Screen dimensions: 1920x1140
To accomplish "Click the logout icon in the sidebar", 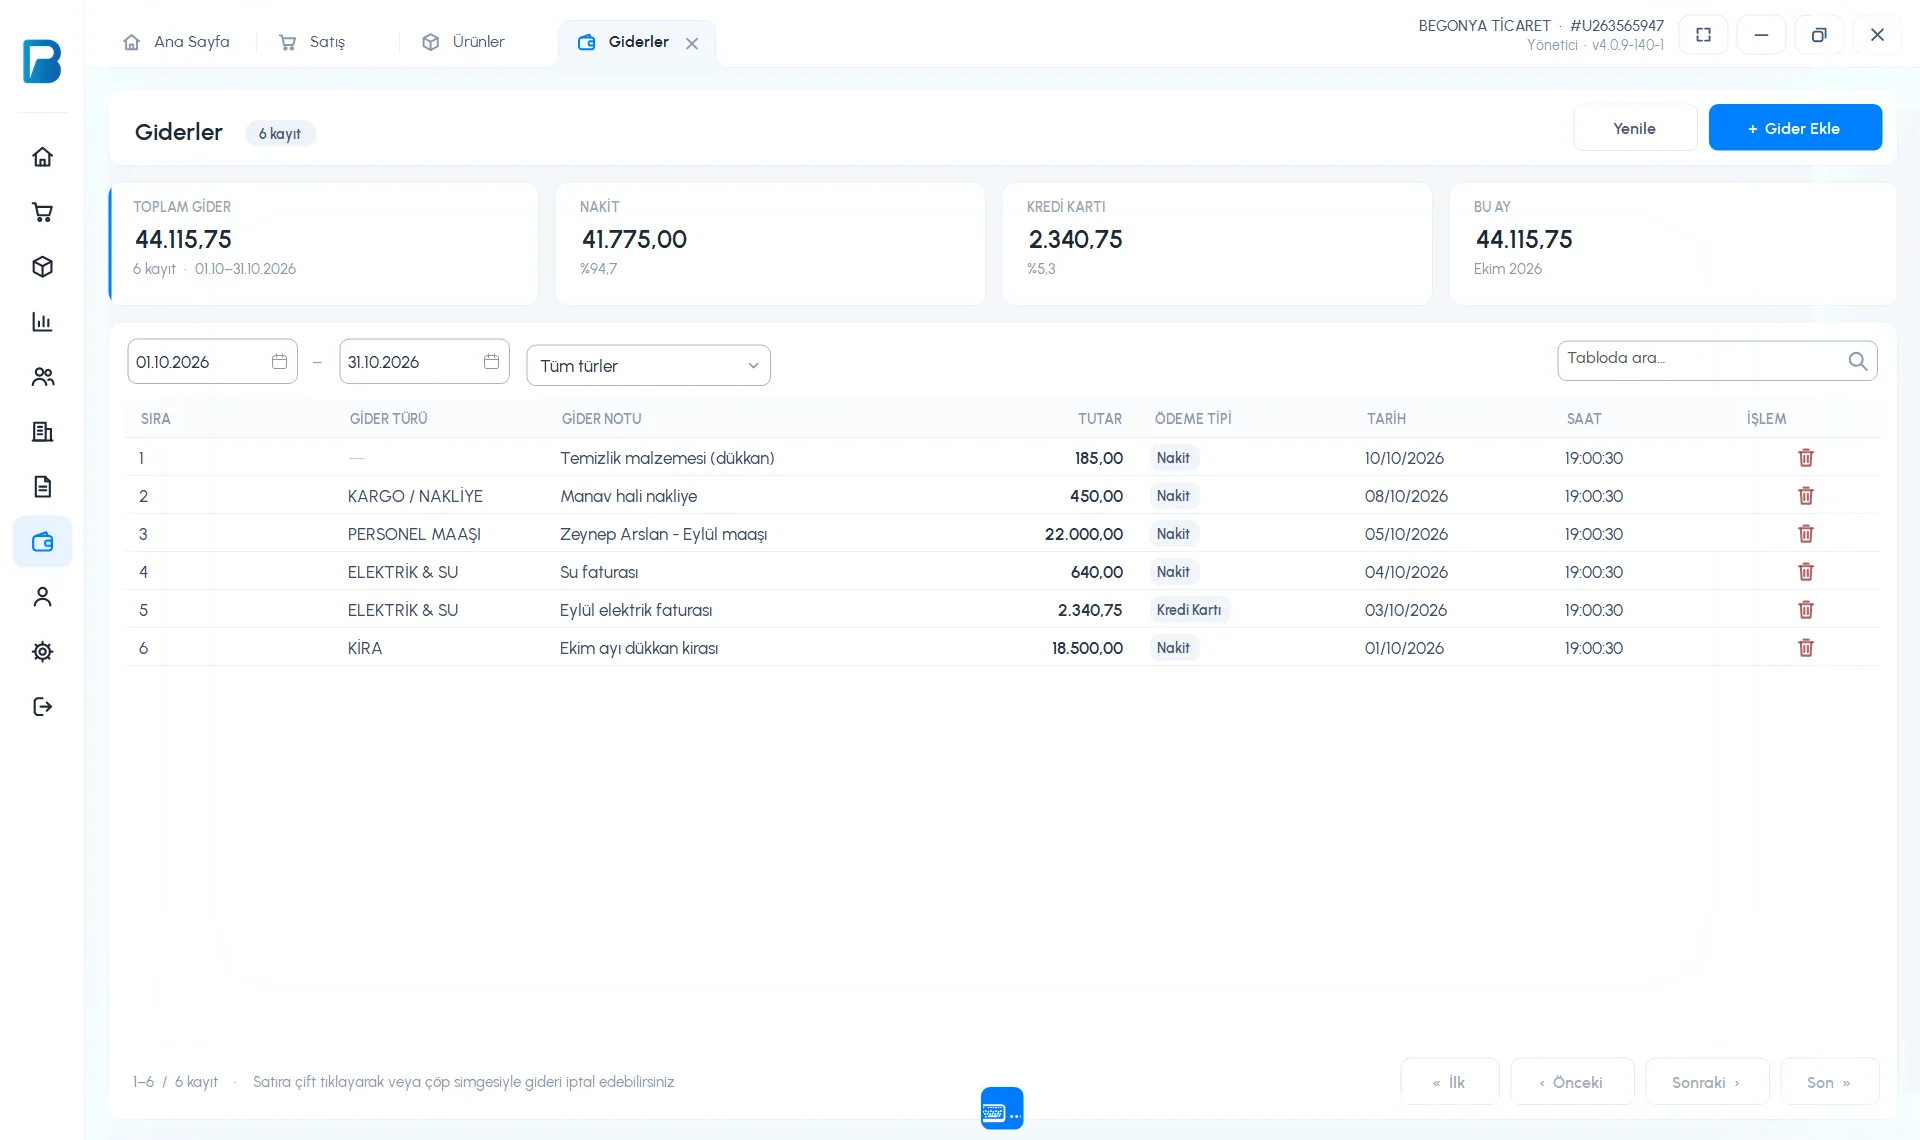I will 42,707.
